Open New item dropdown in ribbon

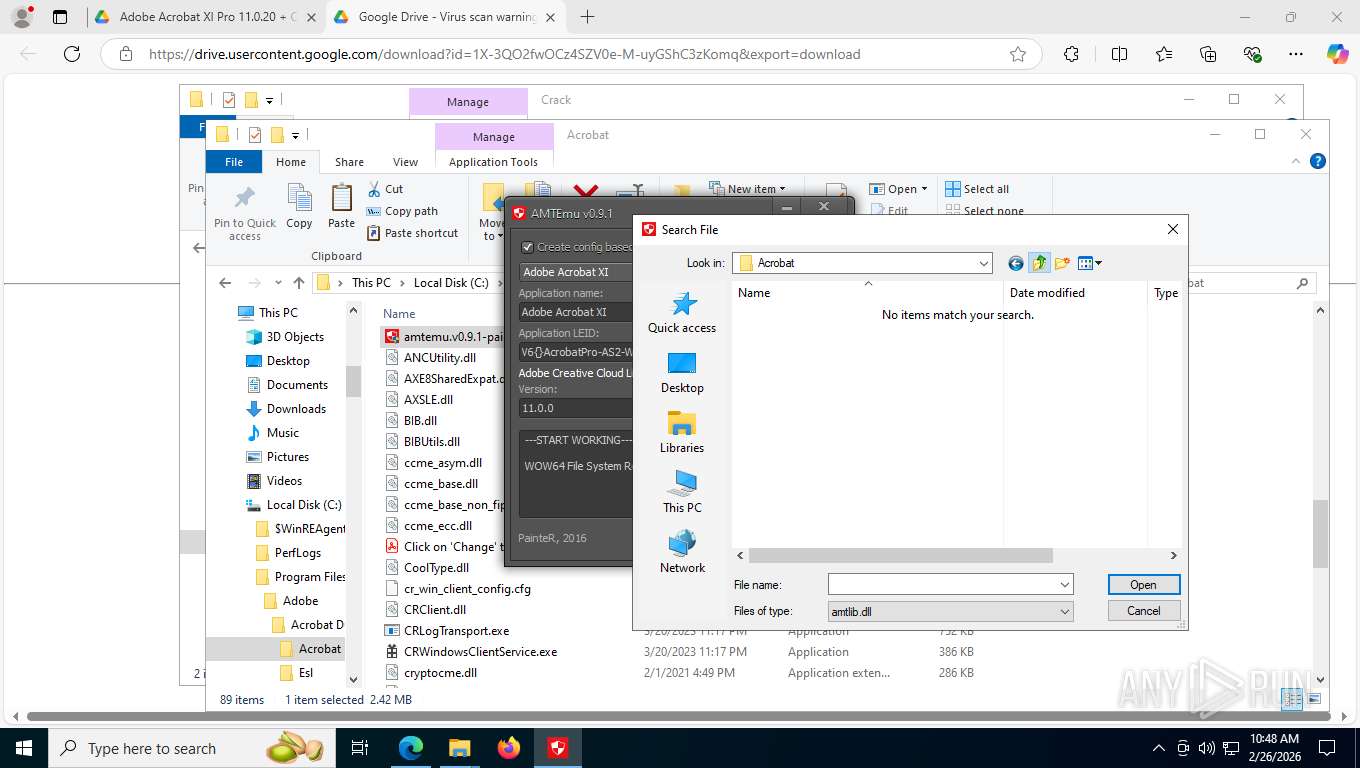point(748,189)
